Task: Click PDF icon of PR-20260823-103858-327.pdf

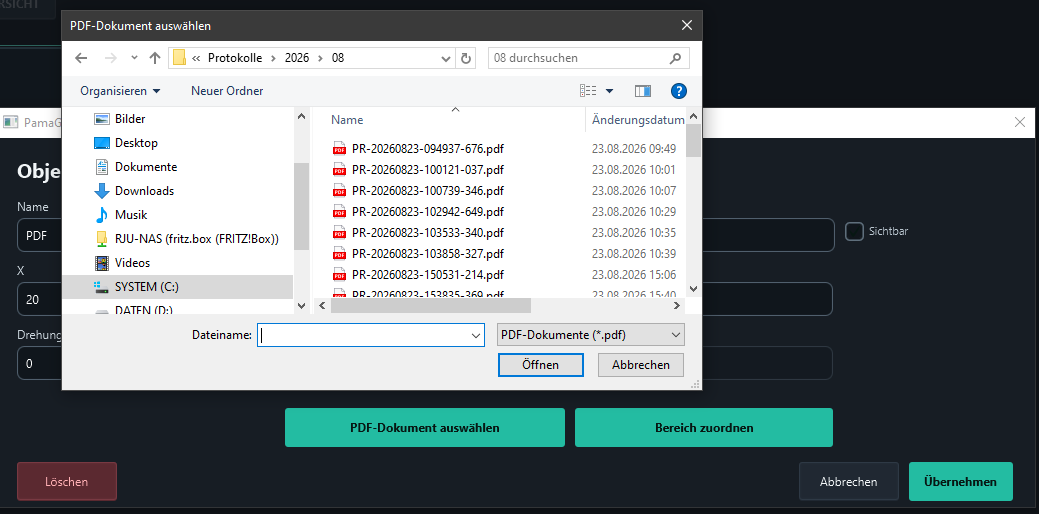Action: (339, 254)
